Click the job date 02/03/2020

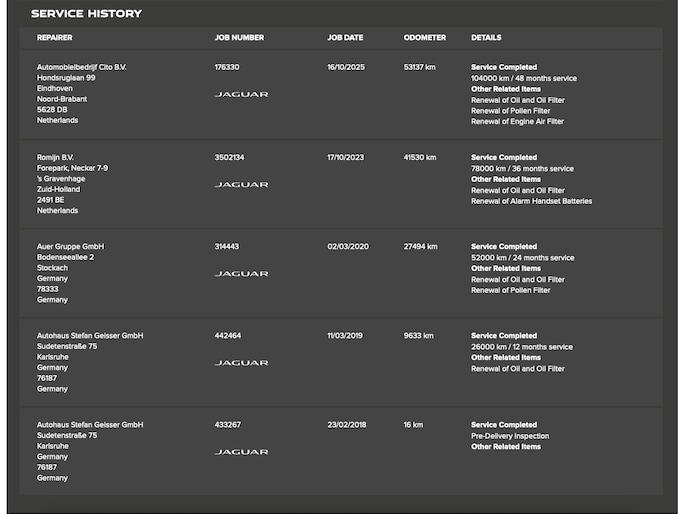[x=348, y=246]
